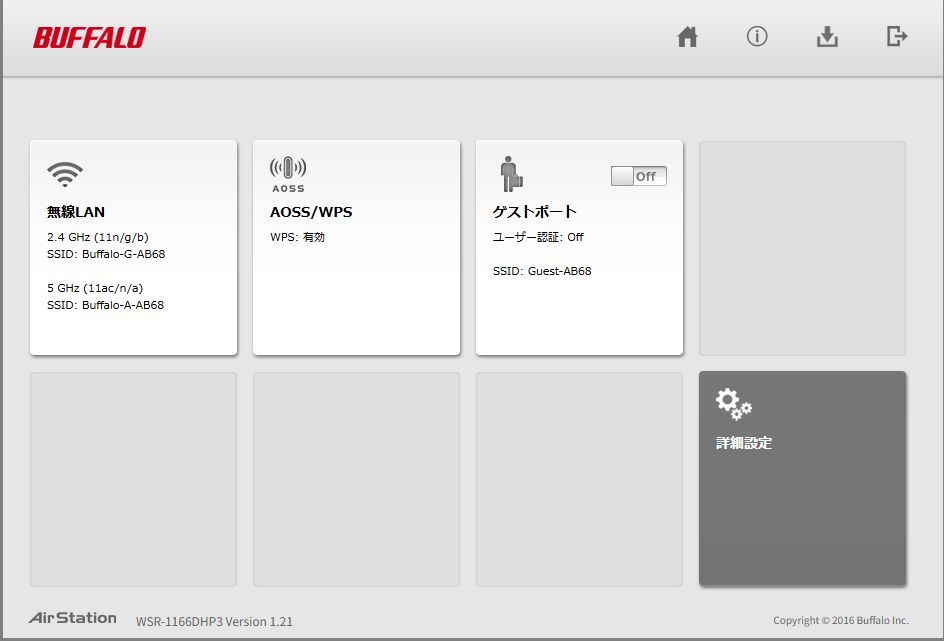This screenshot has height=641, width=944.
Task: Click the download icon in header
Action: 827,36
